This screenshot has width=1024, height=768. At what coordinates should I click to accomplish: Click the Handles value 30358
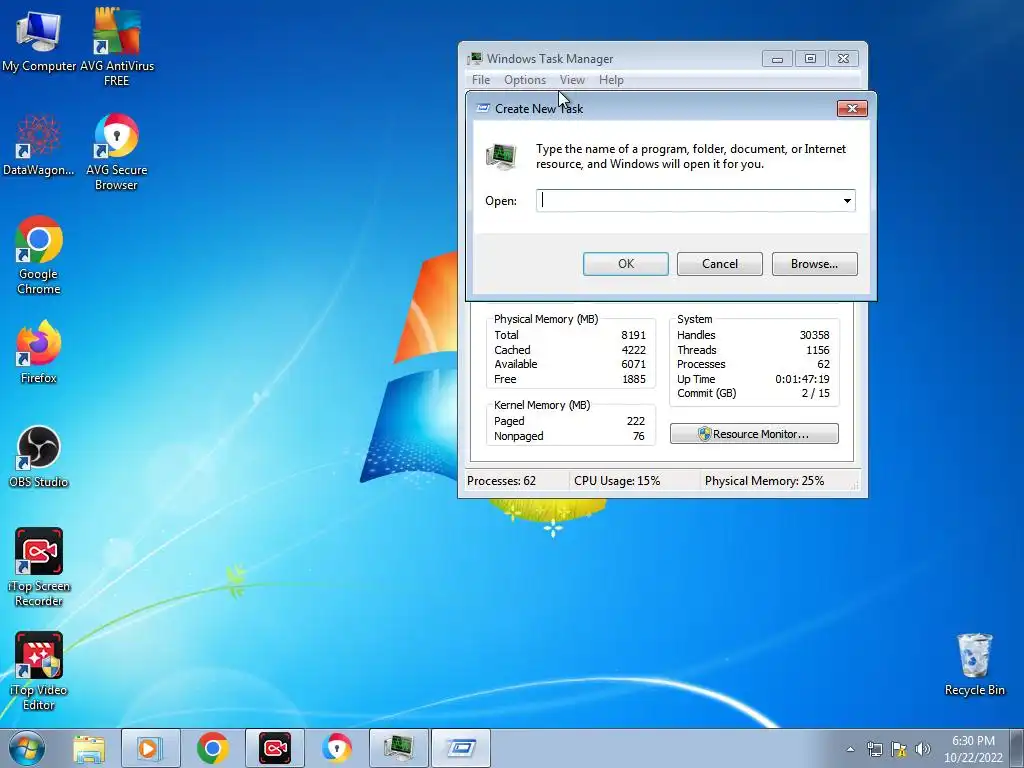814,335
